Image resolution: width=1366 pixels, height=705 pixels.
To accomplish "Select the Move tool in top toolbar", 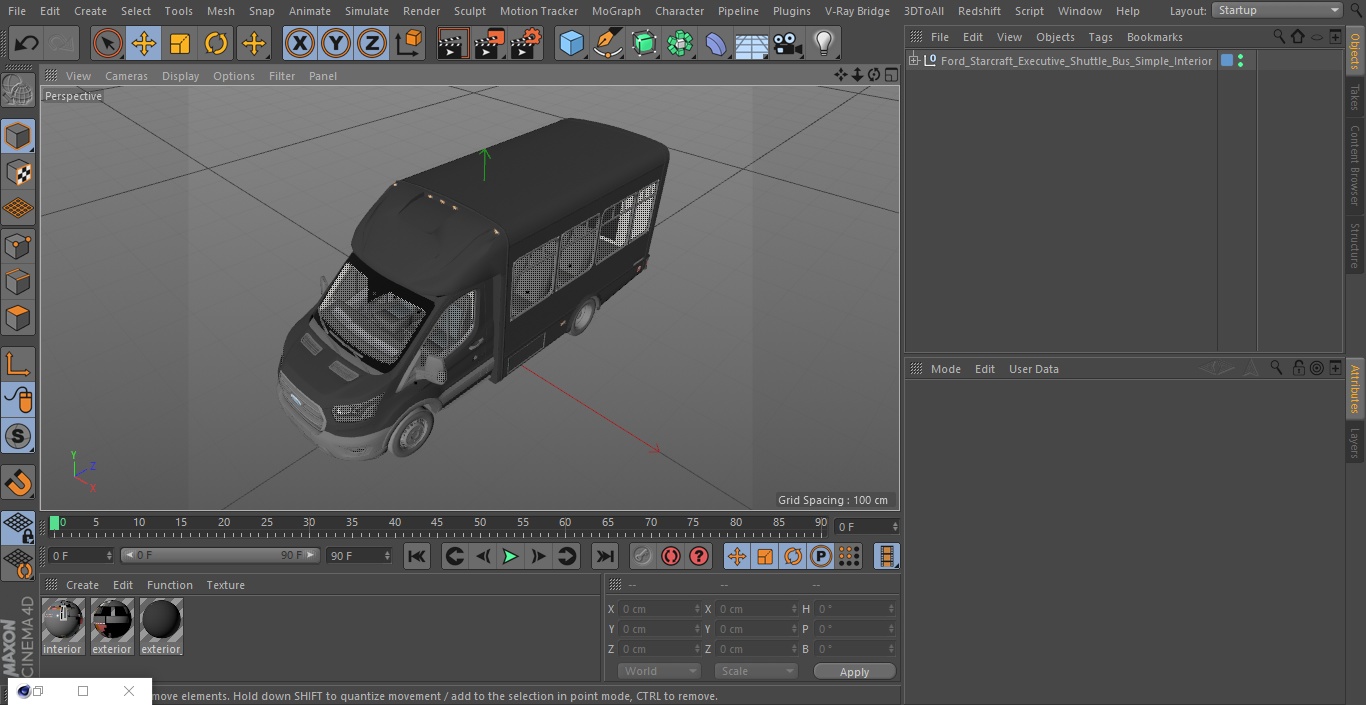I will pos(144,43).
